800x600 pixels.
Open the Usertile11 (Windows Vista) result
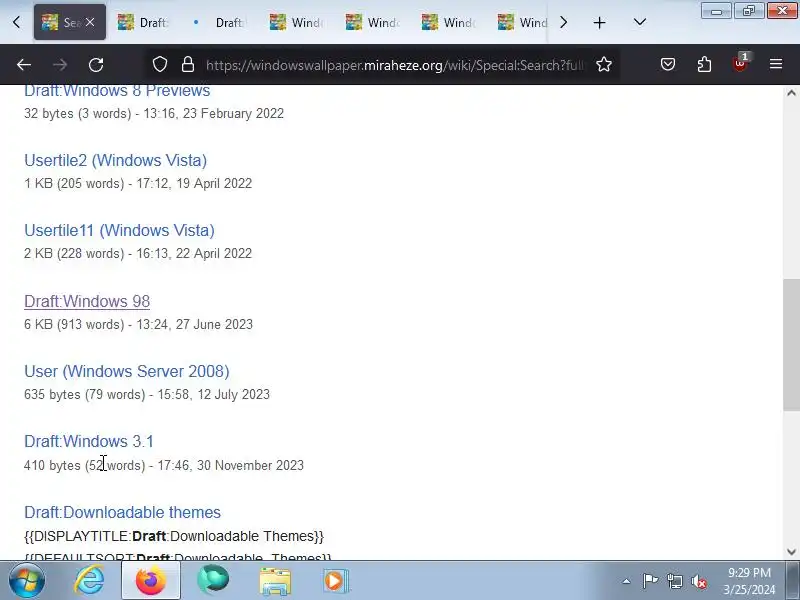click(x=119, y=230)
